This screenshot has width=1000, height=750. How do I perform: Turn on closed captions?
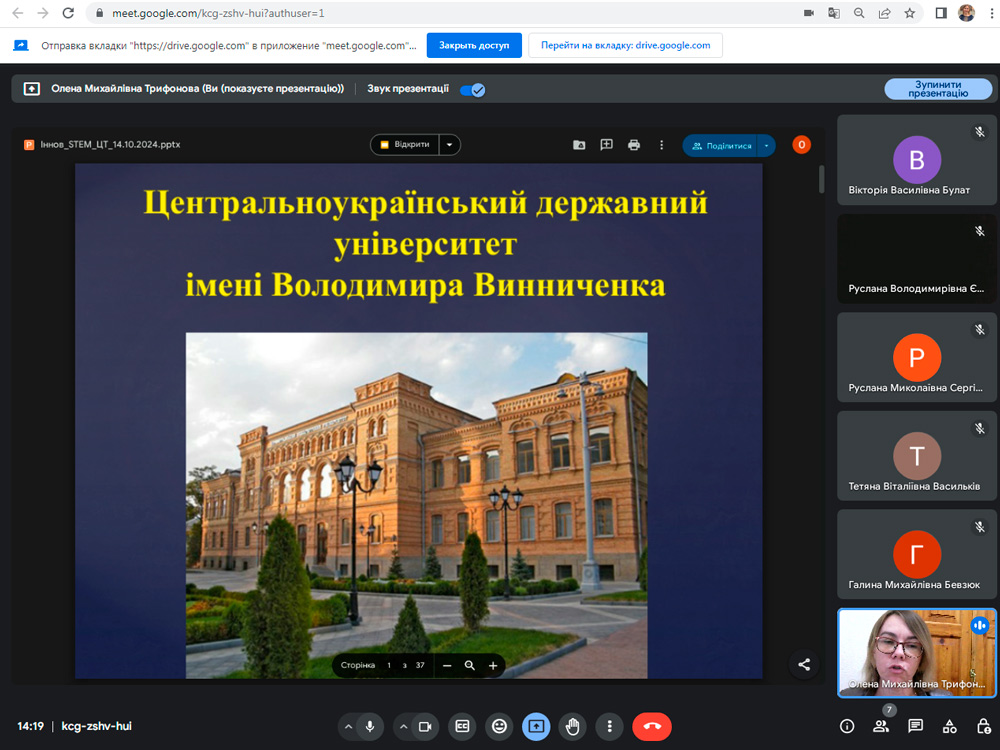462,726
